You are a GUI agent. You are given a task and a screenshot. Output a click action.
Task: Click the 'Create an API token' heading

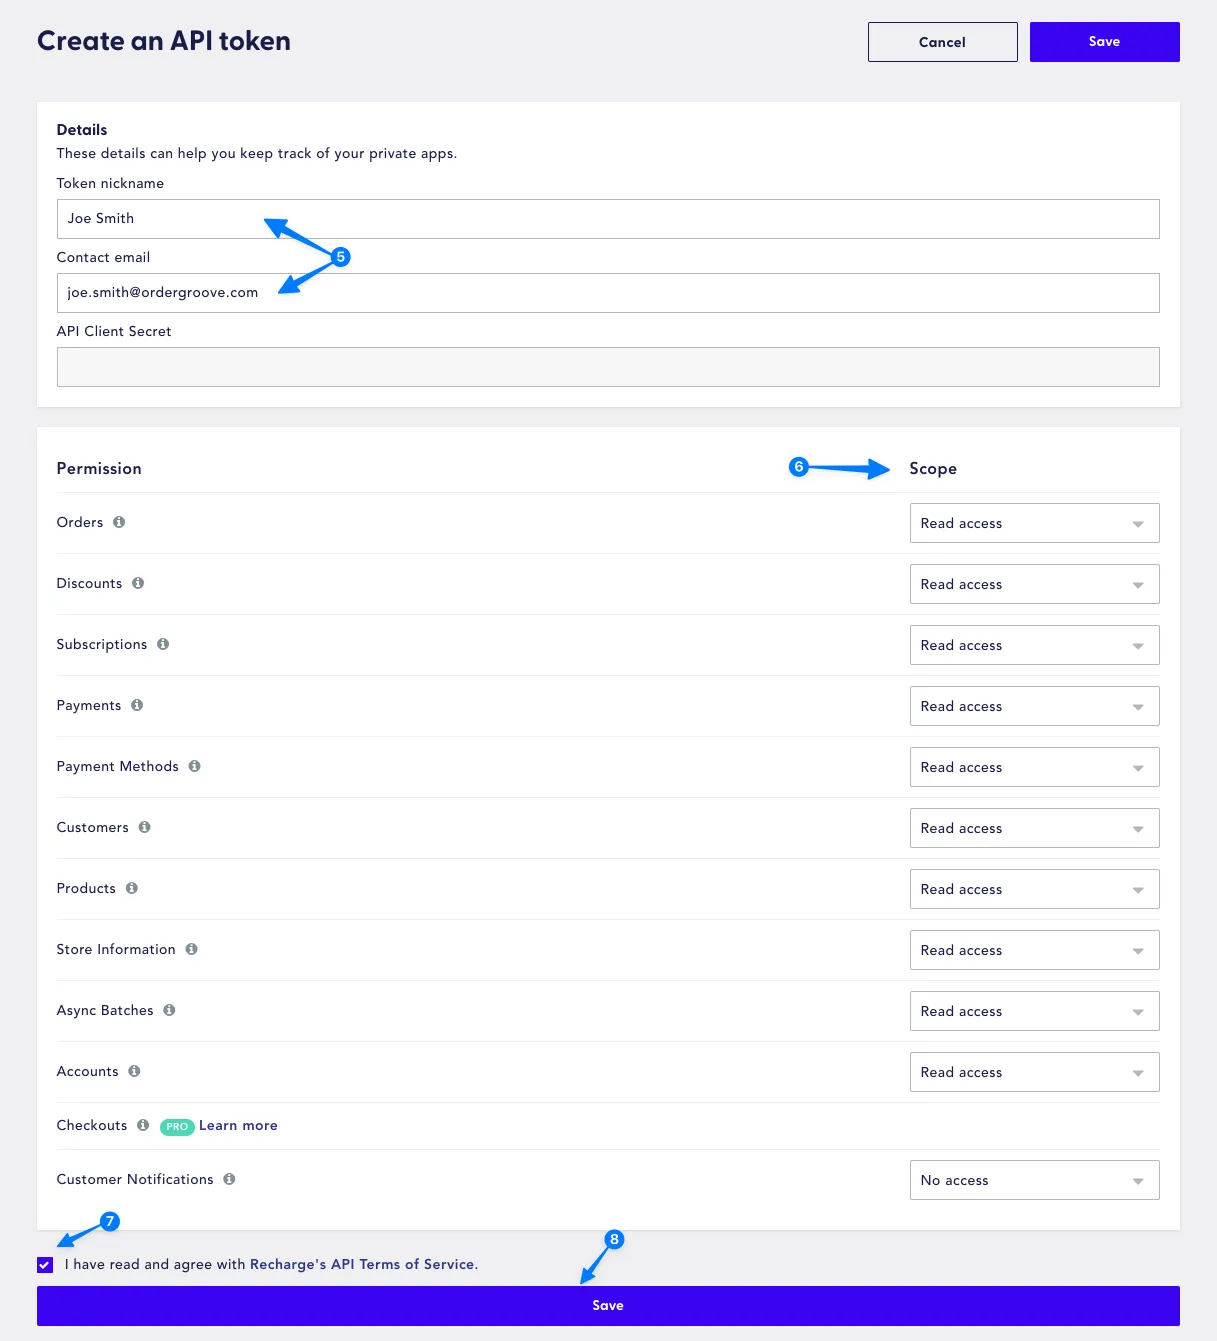point(164,41)
